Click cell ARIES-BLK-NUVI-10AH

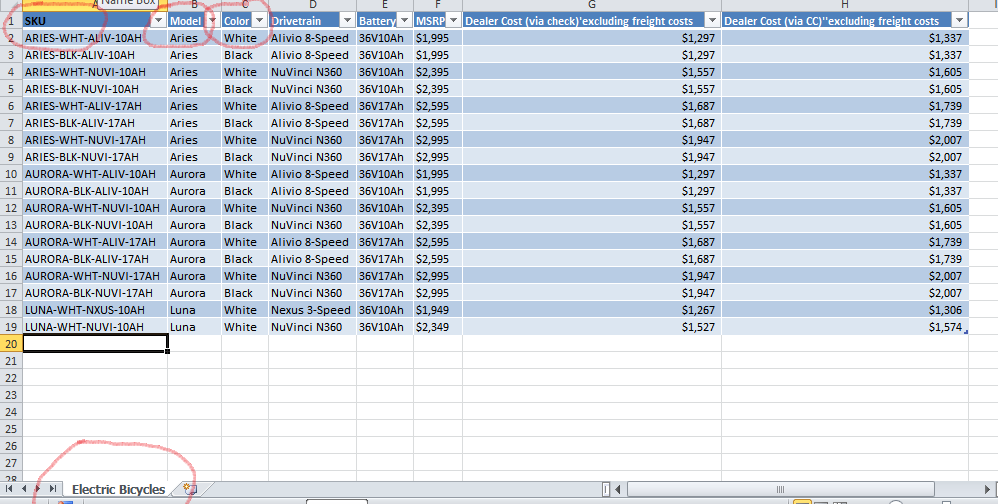pyautogui.click(x=95, y=89)
